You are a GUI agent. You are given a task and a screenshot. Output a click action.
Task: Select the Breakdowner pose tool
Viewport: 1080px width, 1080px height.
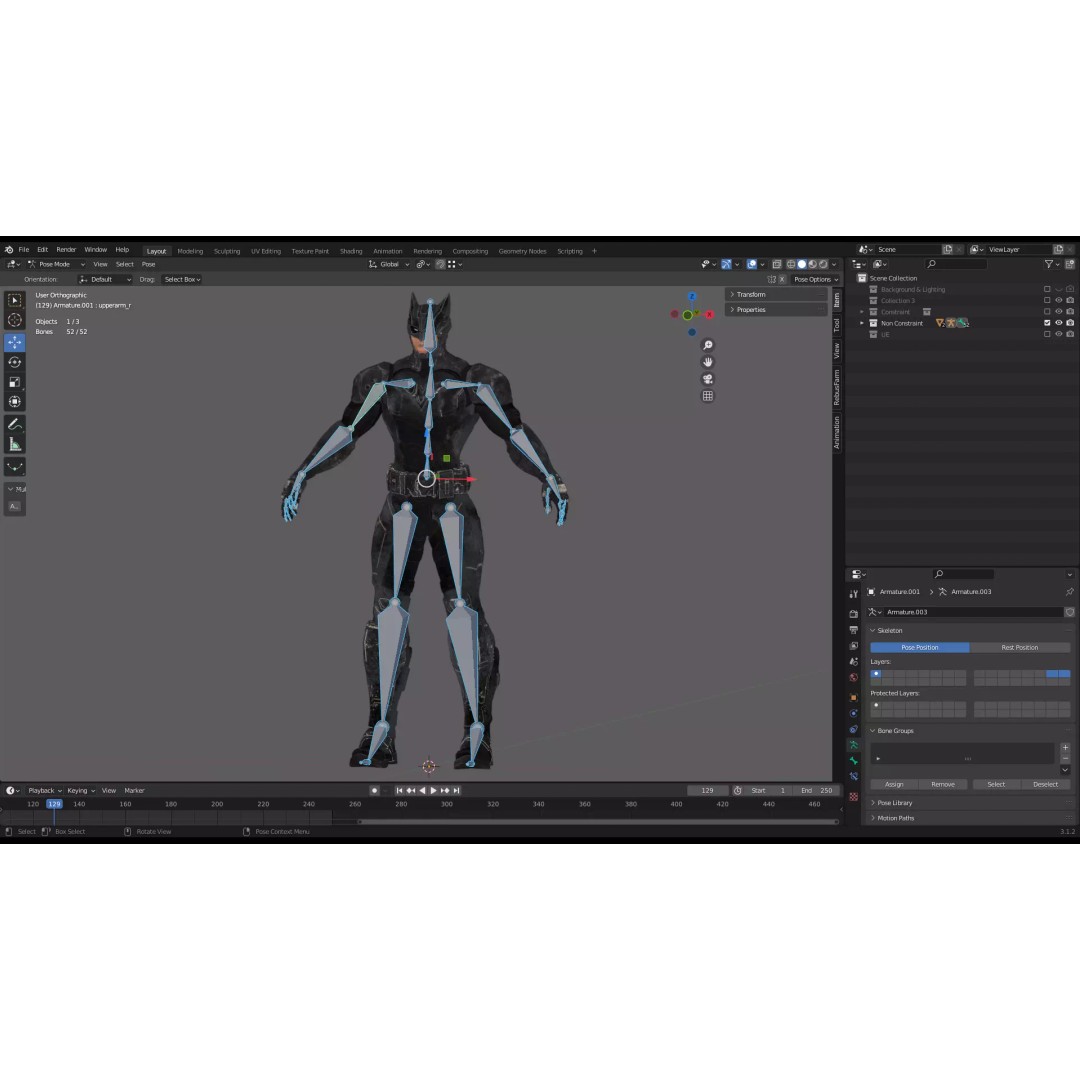14,467
